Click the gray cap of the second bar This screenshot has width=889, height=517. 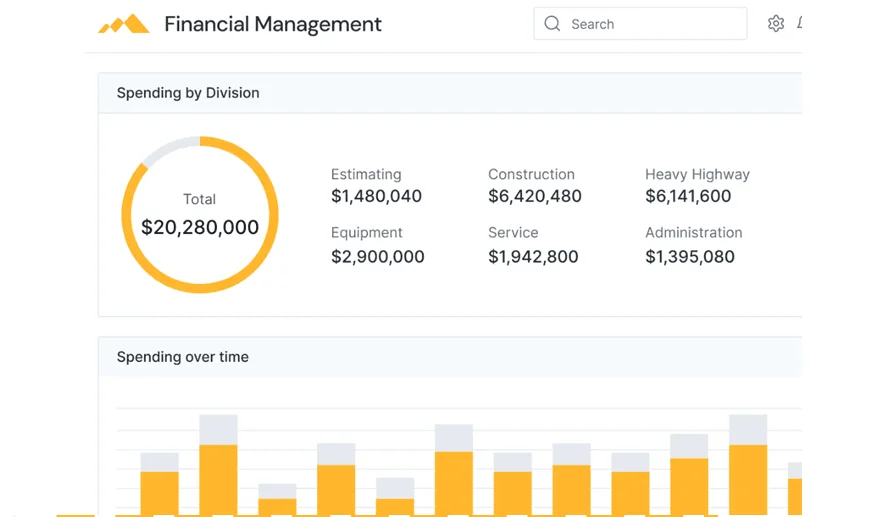point(218,430)
